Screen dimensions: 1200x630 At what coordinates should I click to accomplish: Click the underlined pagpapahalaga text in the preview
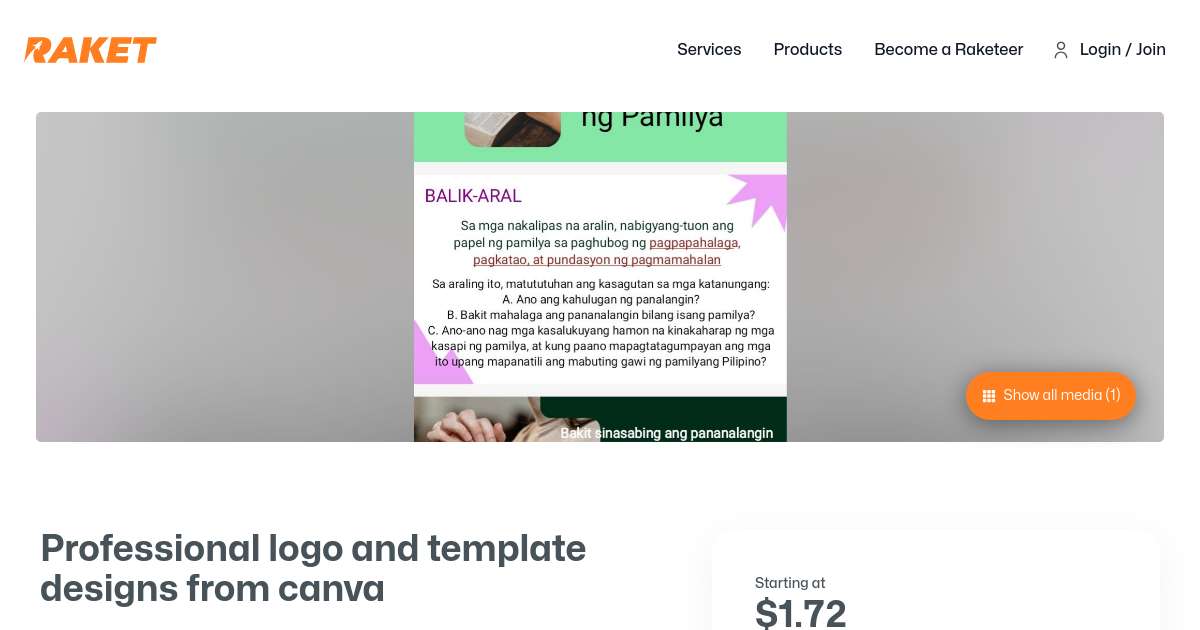coord(694,242)
